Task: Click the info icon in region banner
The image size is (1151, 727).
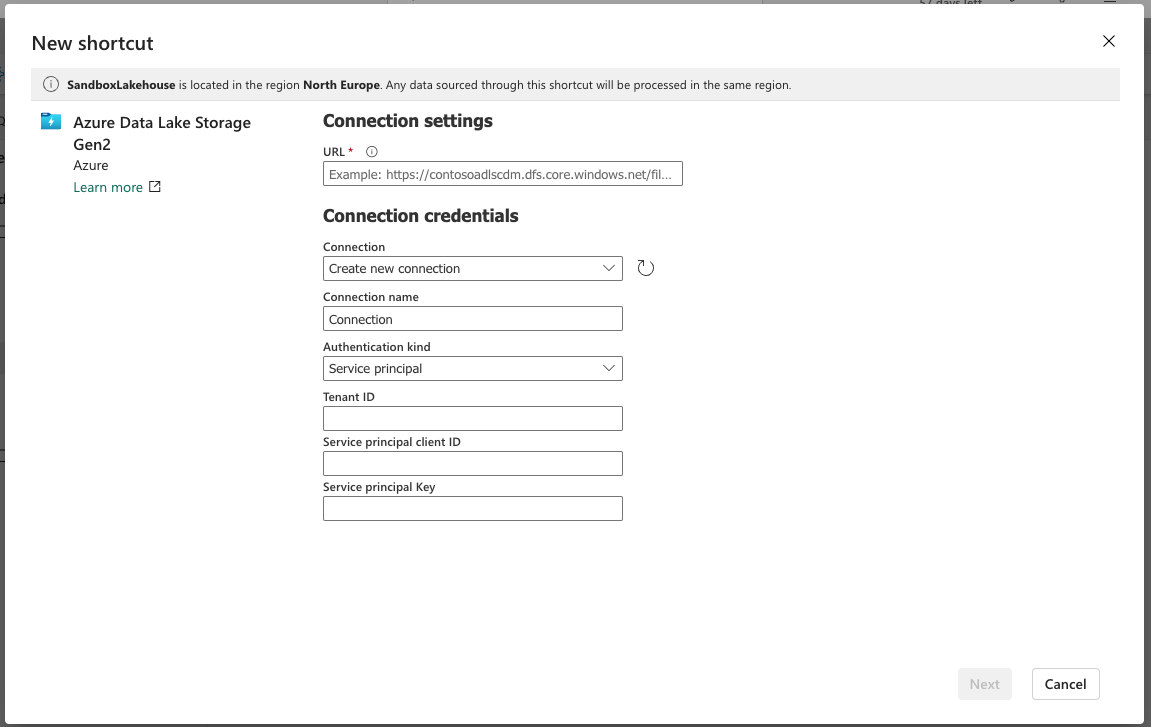Action: 51,85
